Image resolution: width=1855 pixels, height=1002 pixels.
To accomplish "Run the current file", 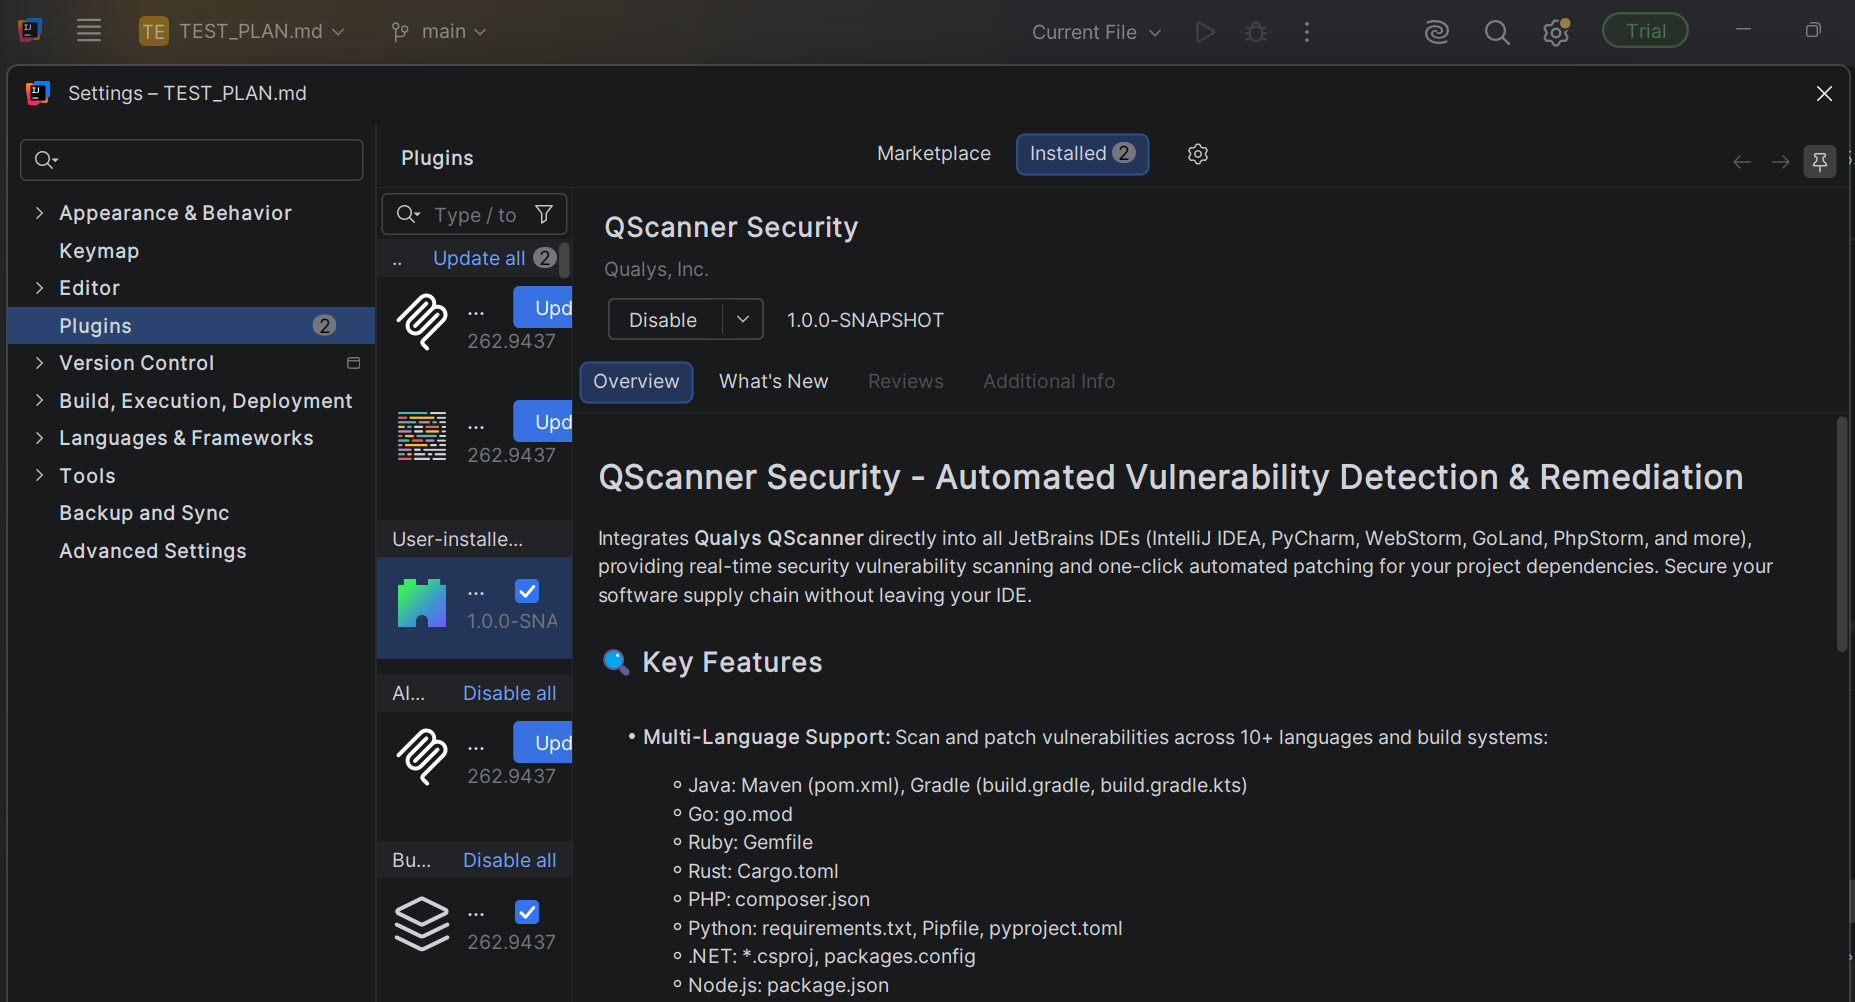I will tap(1205, 32).
